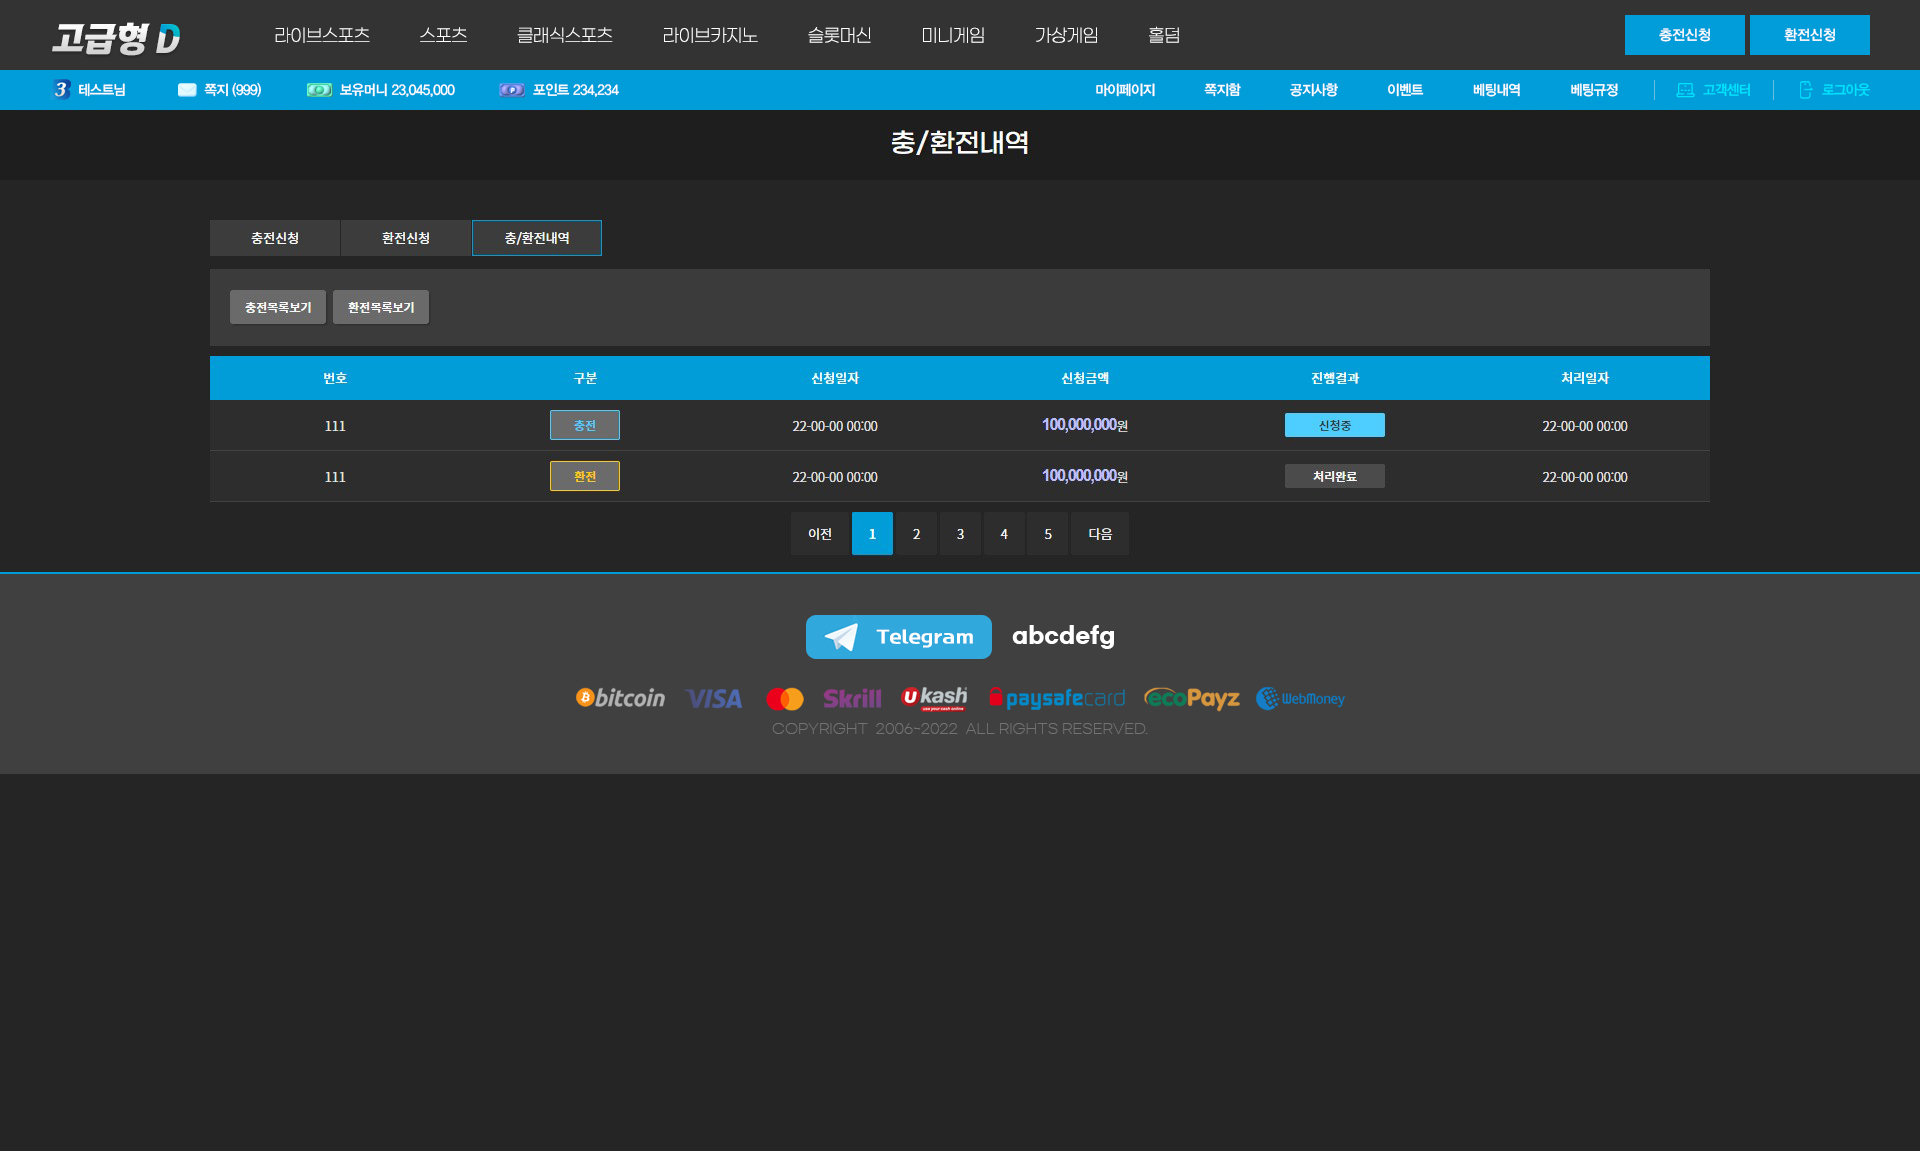The image size is (1920, 1151).
Task: Select page 1 in pagination
Action: [x=872, y=534]
